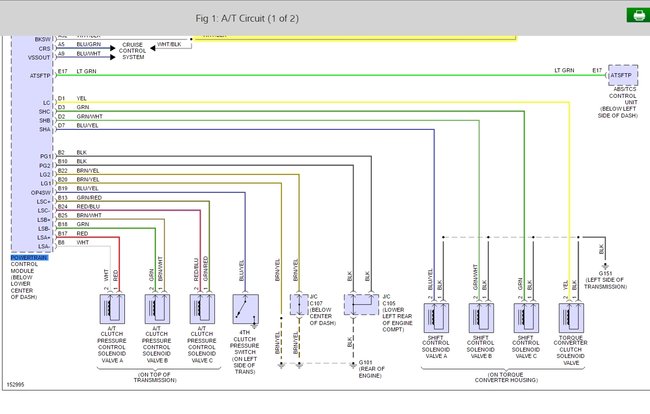
Task: Click the GRN/RED wire label at B13
Action: (89, 198)
